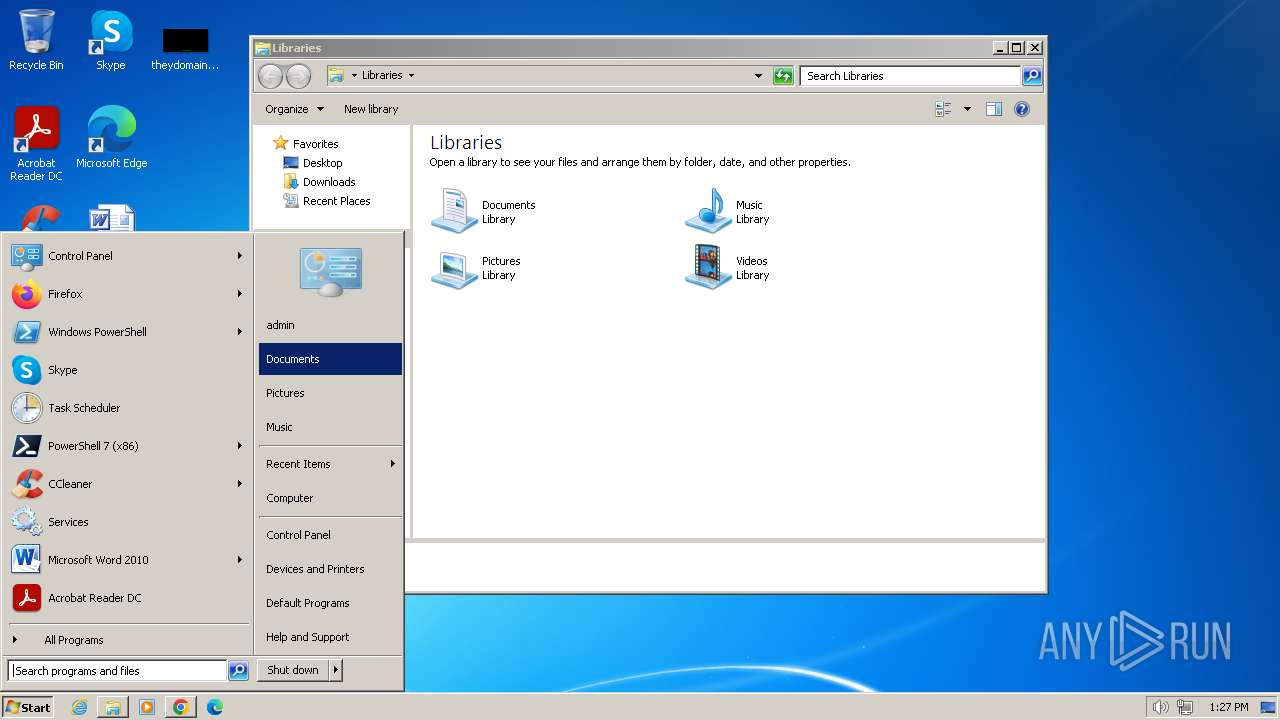This screenshot has height=720, width=1280.
Task: Click the user account picture in Start menu
Action: (330, 272)
